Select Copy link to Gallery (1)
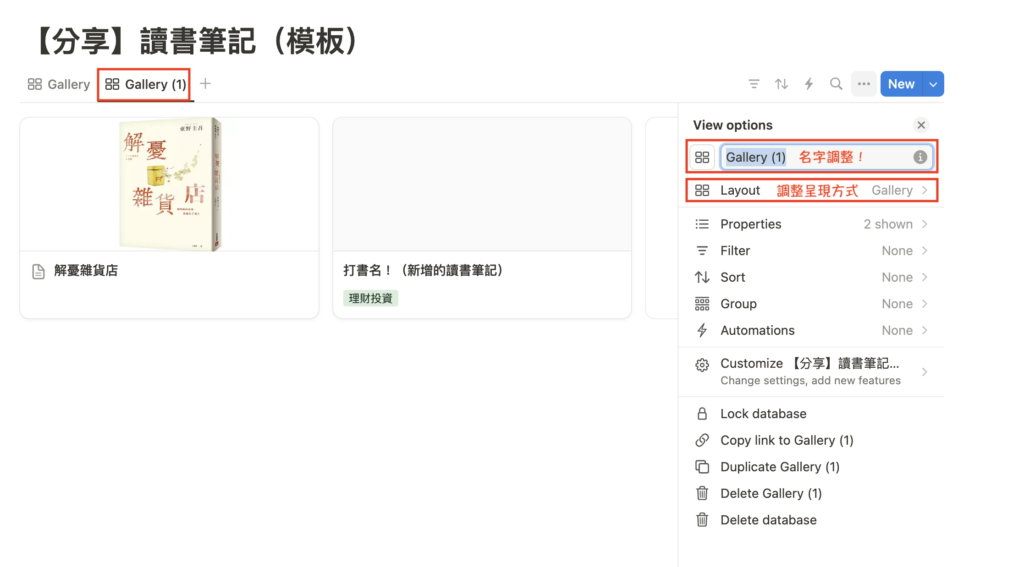The width and height of the screenshot is (1024, 567). tap(786, 440)
